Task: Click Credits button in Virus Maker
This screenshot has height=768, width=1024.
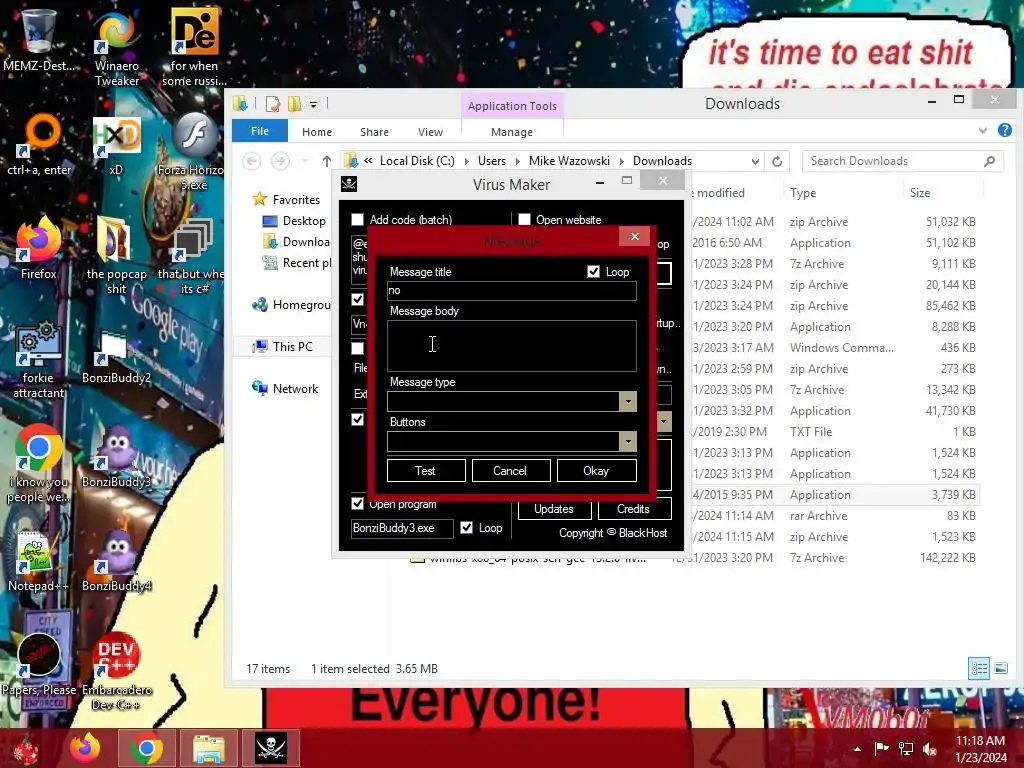Action: click(x=634, y=509)
